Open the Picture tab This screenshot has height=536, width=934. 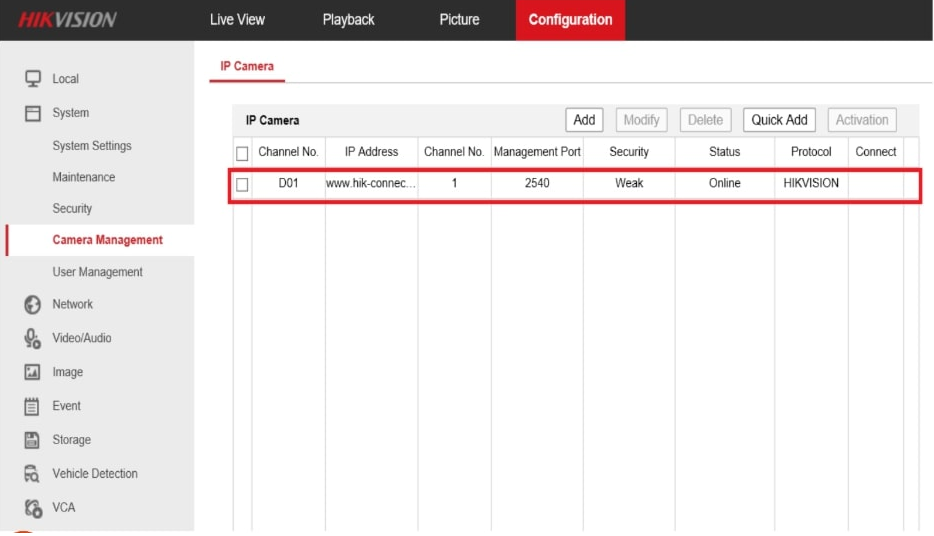tap(459, 20)
